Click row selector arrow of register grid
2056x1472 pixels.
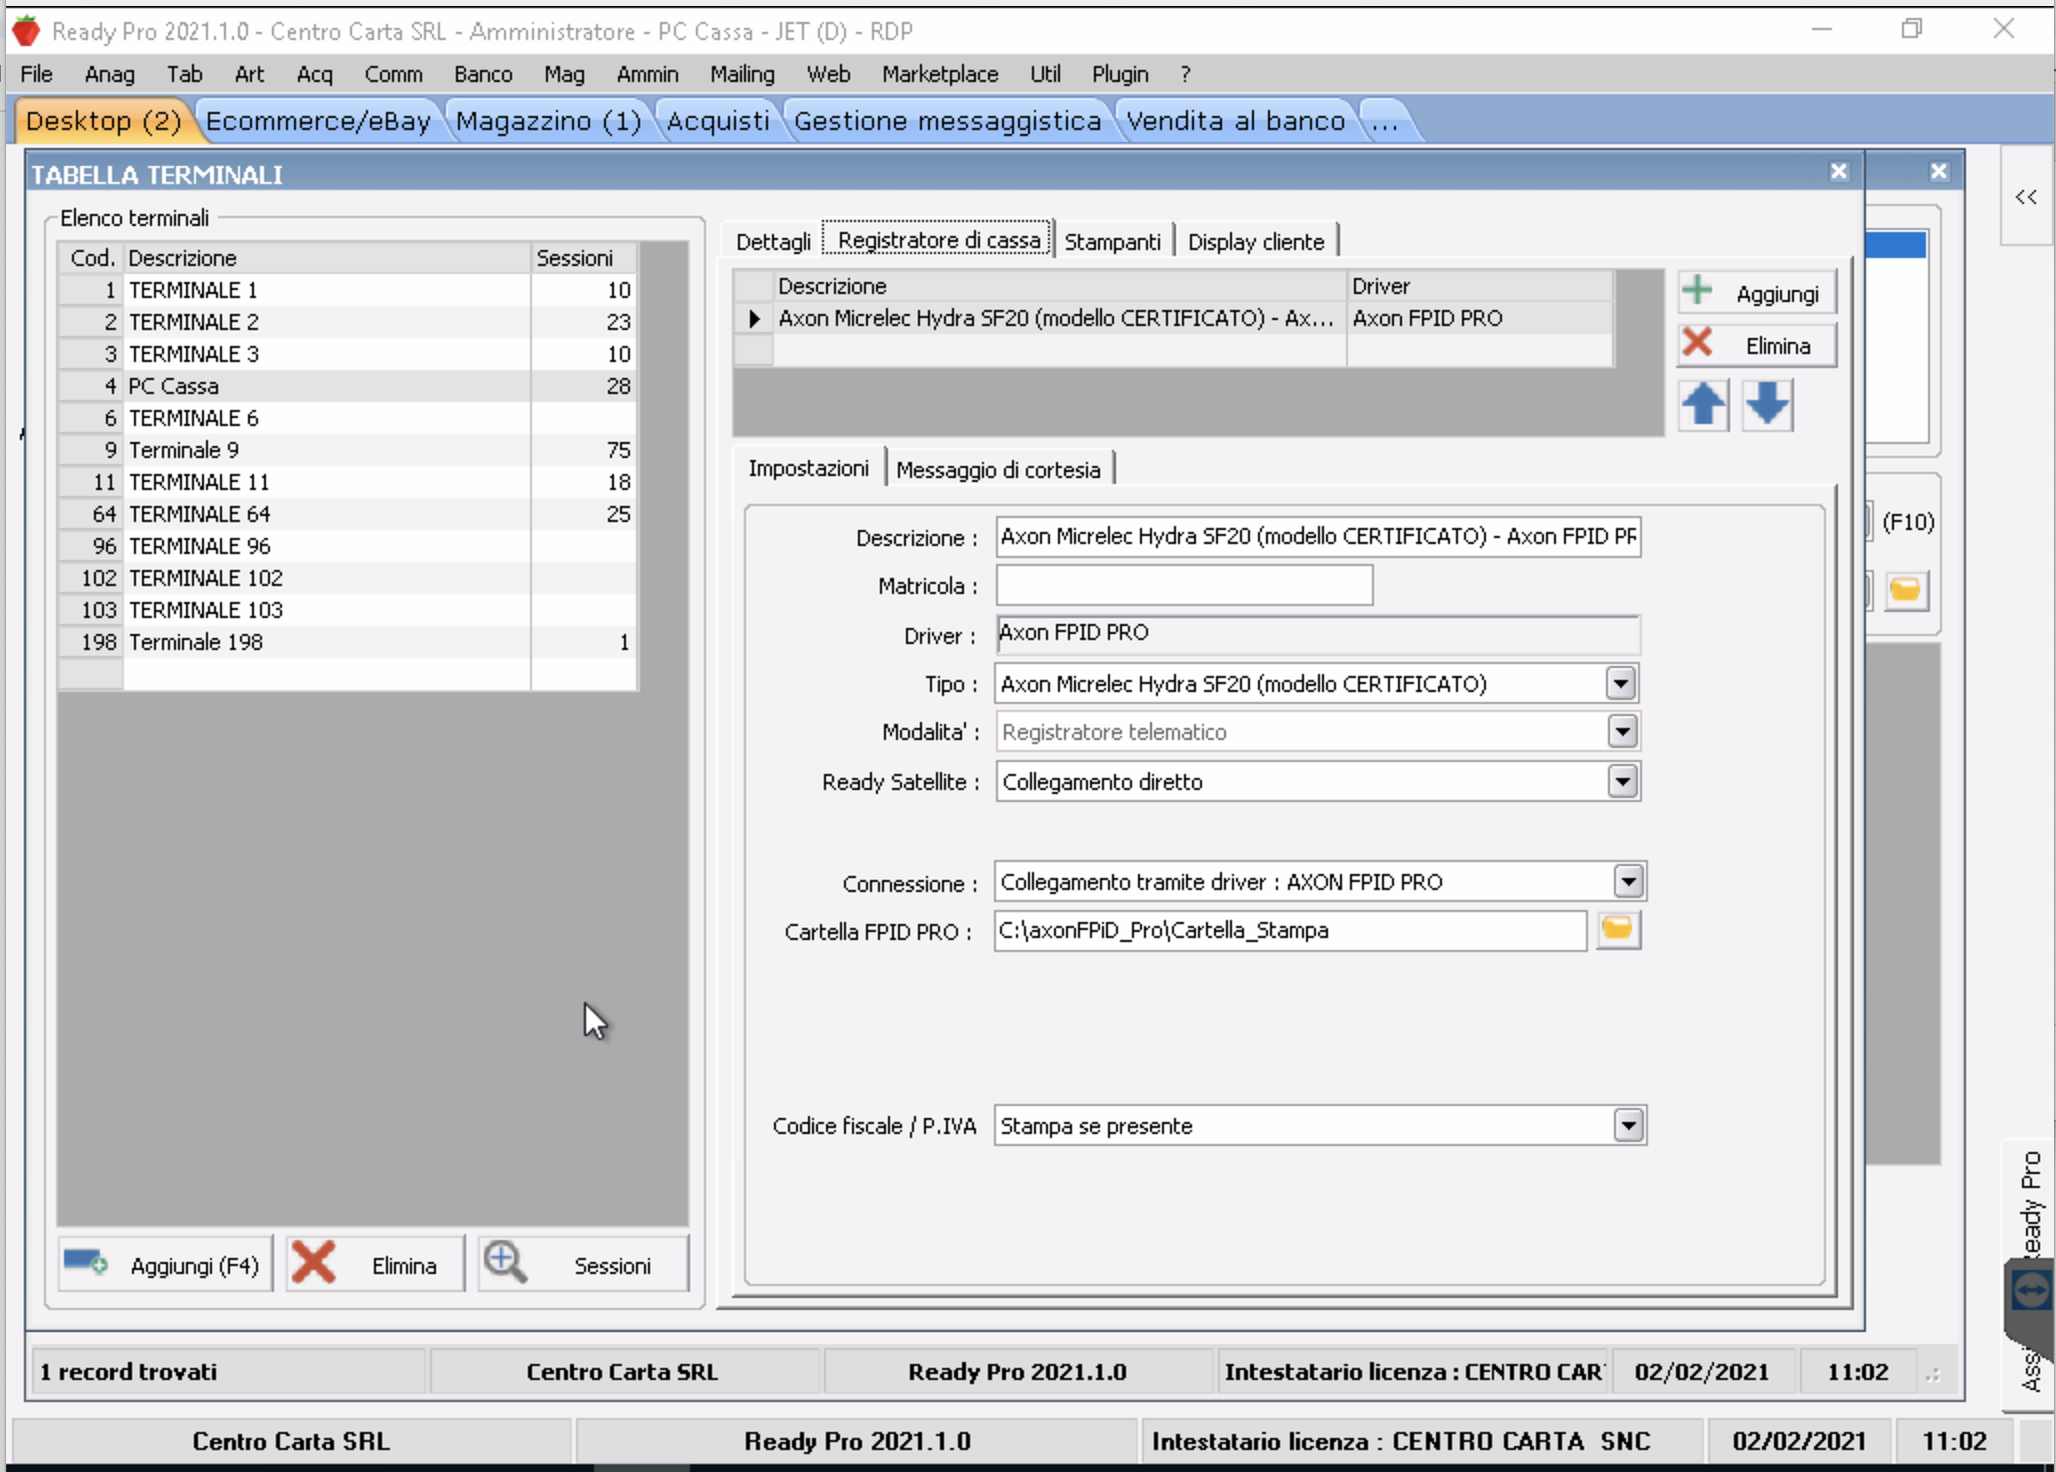tap(754, 318)
